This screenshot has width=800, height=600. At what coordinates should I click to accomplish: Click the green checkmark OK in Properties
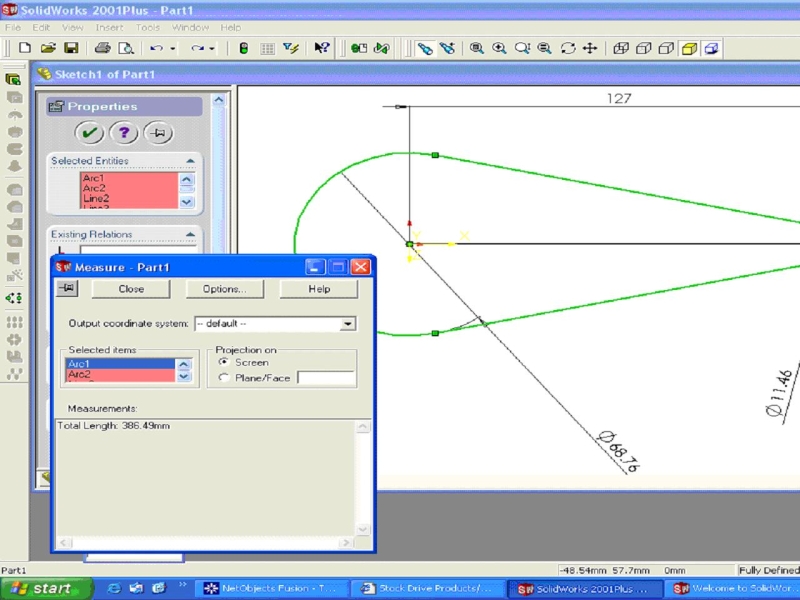click(90, 133)
